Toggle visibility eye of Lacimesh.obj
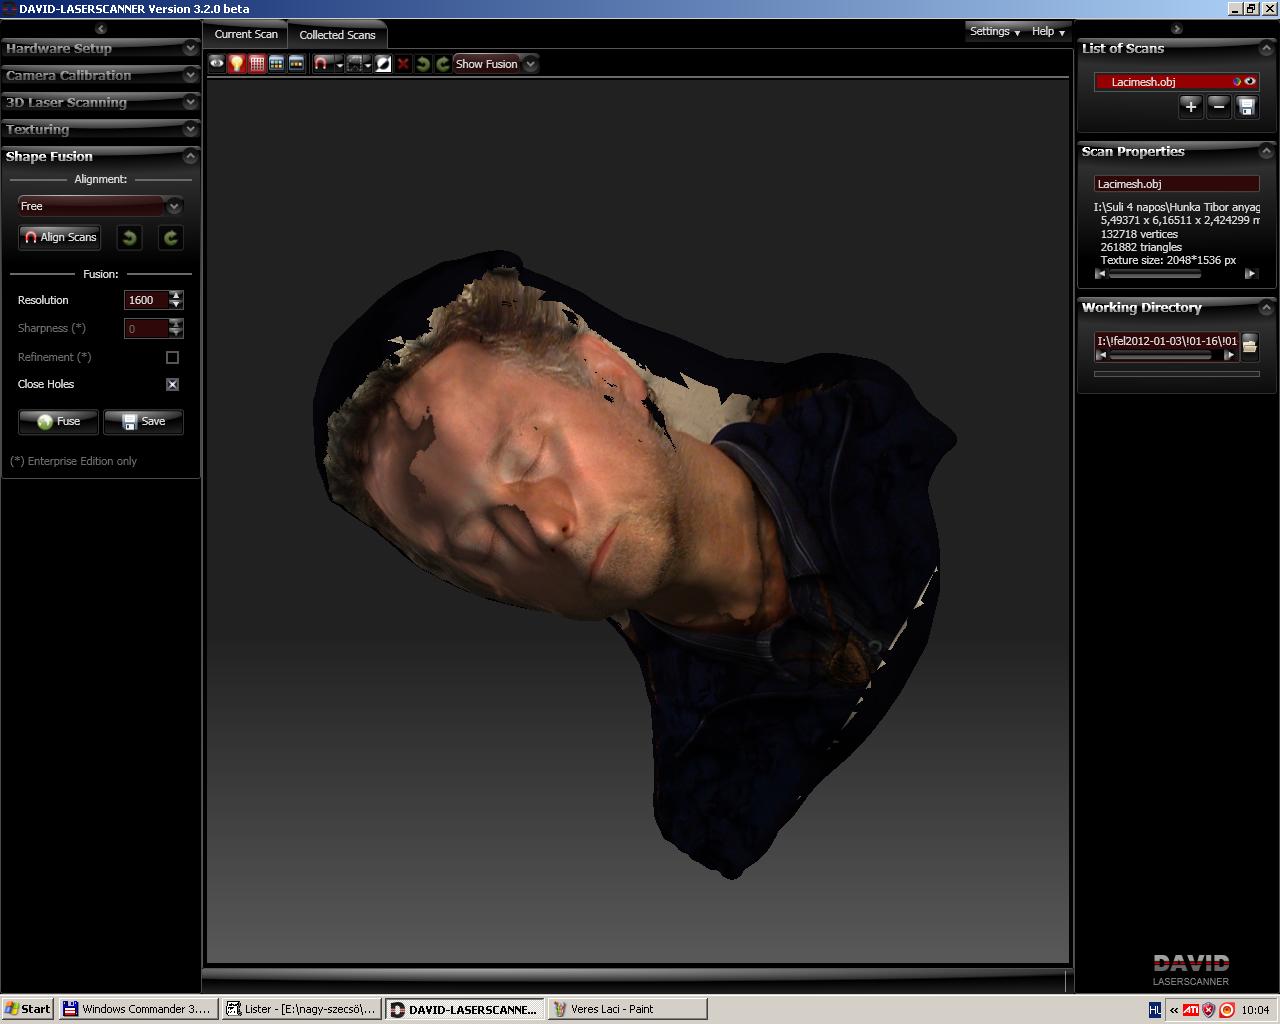 [x=1250, y=82]
